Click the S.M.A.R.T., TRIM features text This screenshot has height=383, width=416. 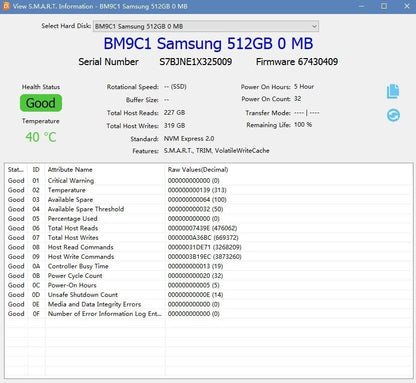(x=216, y=151)
